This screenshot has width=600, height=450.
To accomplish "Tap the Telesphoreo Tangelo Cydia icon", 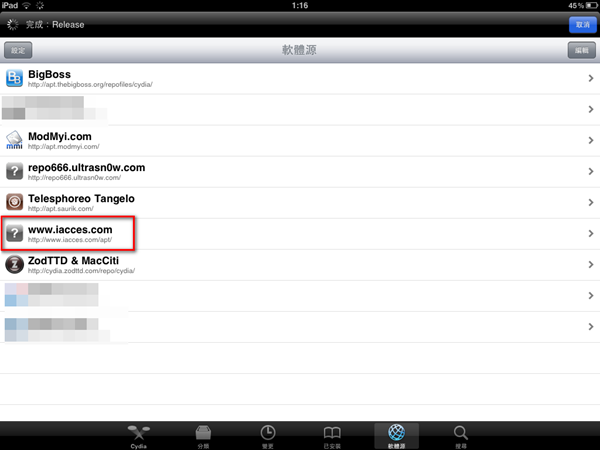I will click(x=14, y=202).
